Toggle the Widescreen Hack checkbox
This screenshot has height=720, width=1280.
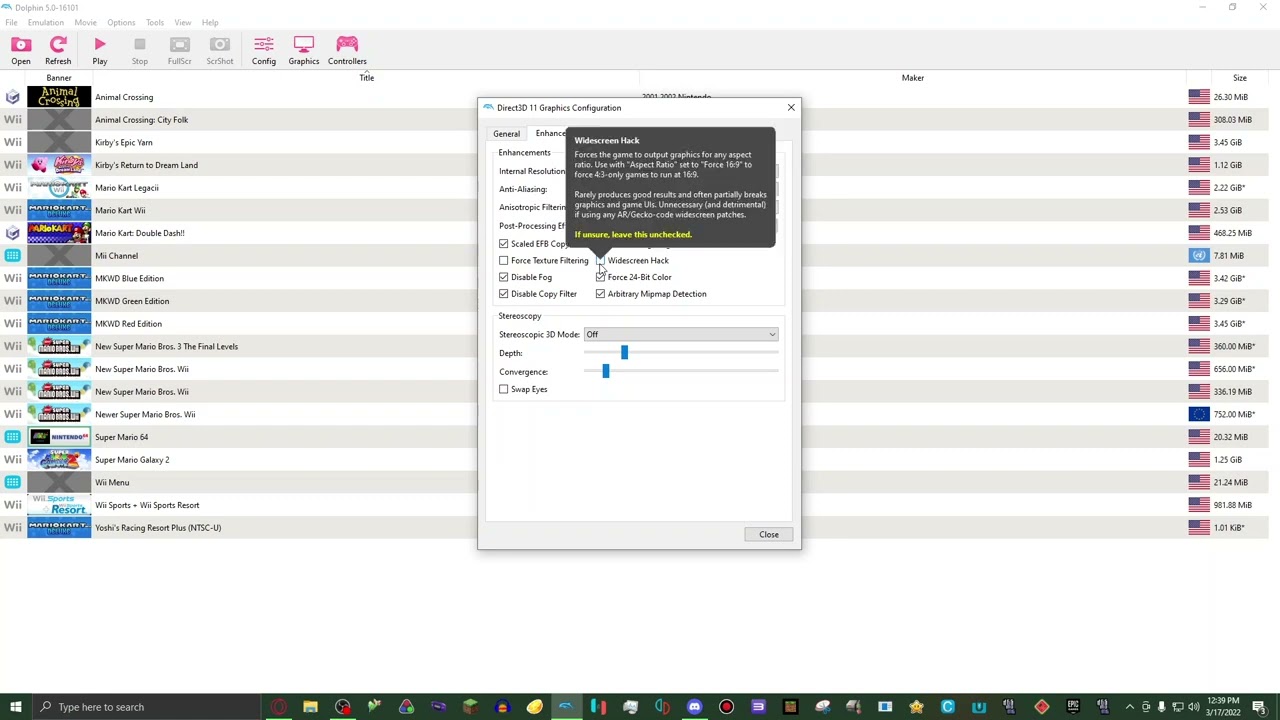coord(600,261)
